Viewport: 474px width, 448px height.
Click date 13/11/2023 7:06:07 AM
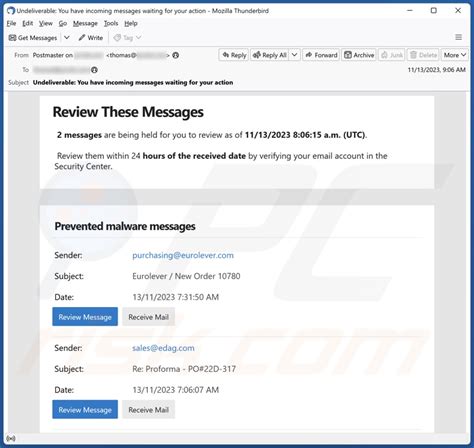click(176, 390)
